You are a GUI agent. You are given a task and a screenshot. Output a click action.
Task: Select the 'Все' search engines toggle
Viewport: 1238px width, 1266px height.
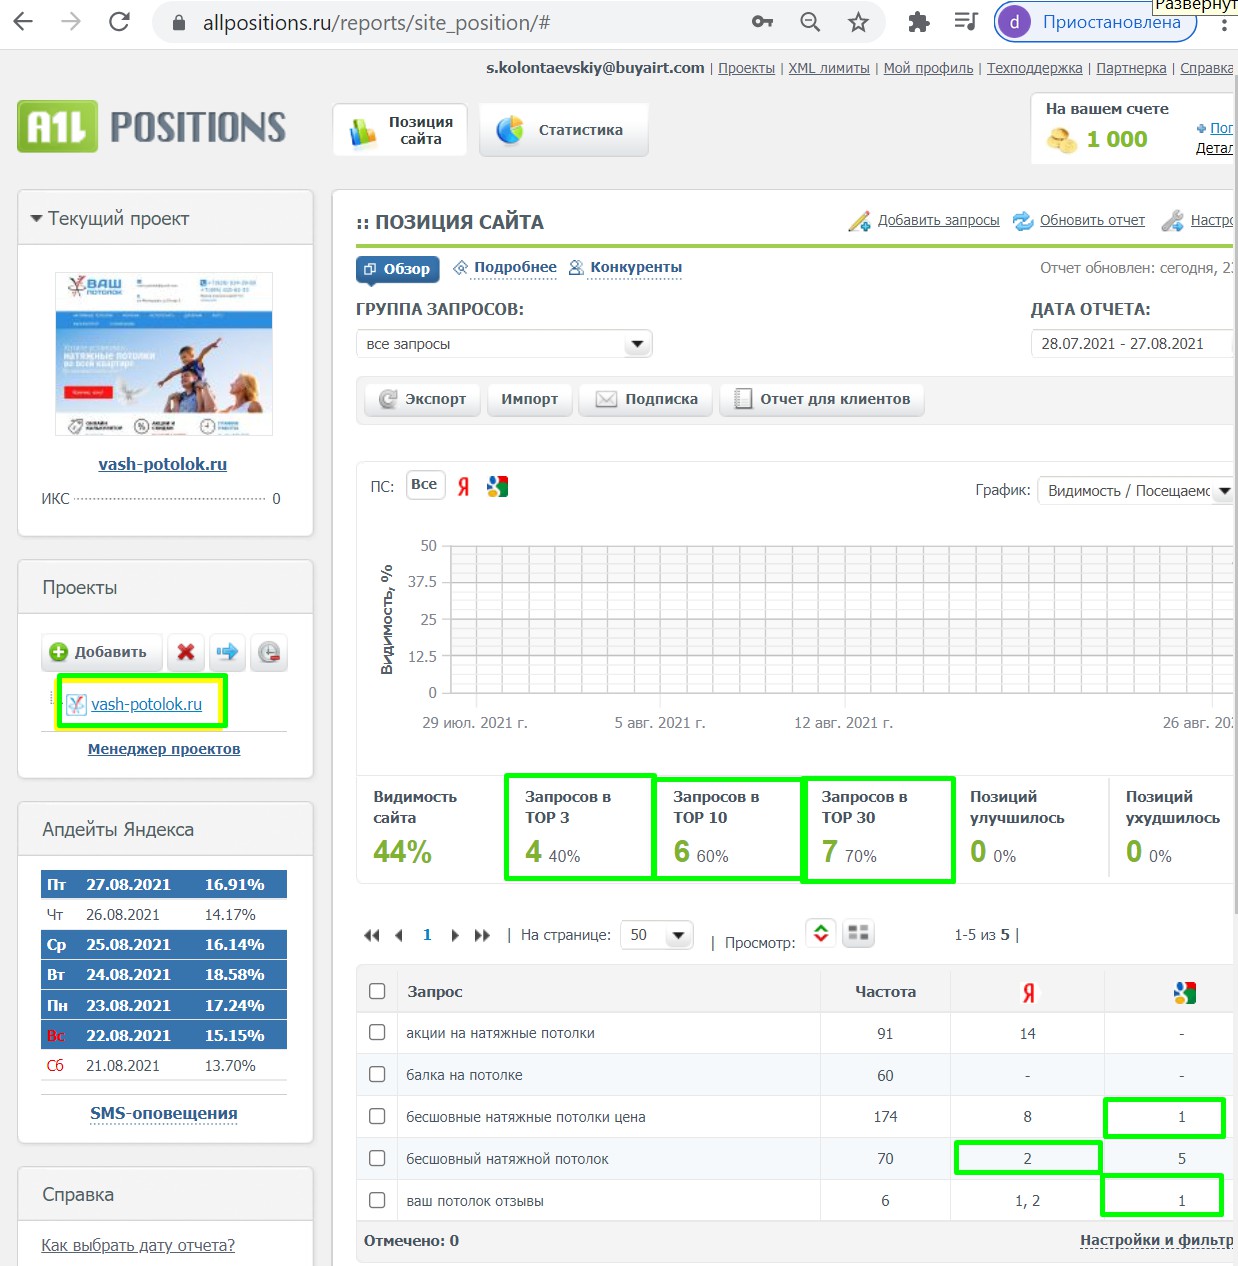(x=425, y=485)
